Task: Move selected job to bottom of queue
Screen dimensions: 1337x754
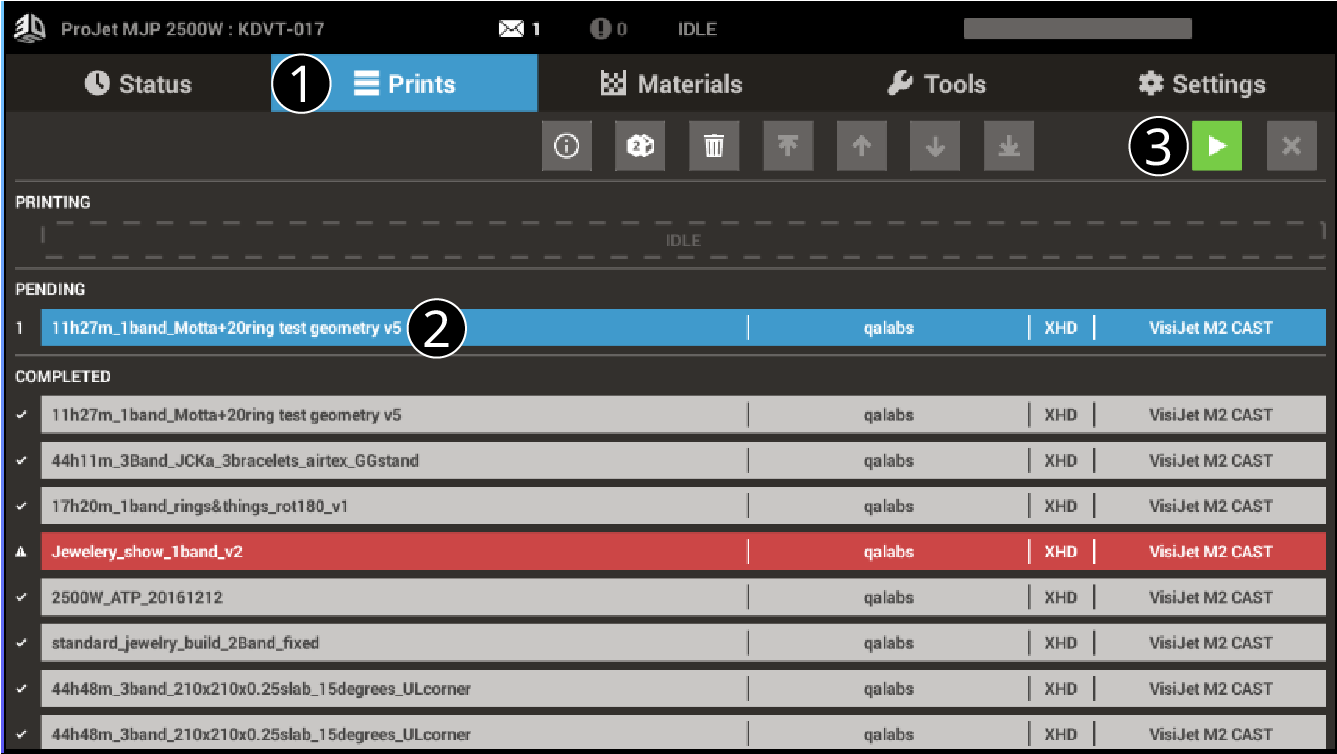Action: 1008,145
